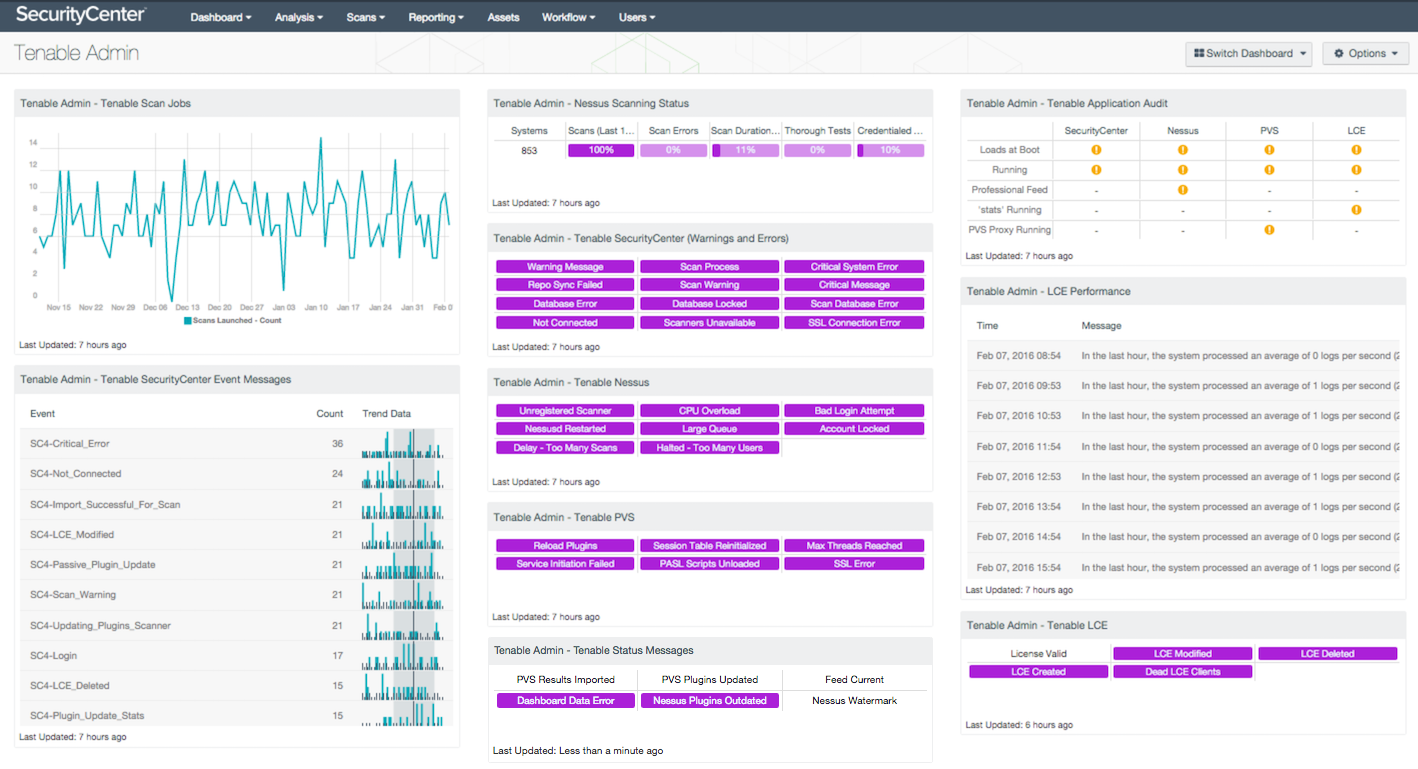Click the Systems count 853
This screenshot has width=1418, height=769.
coord(529,151)
